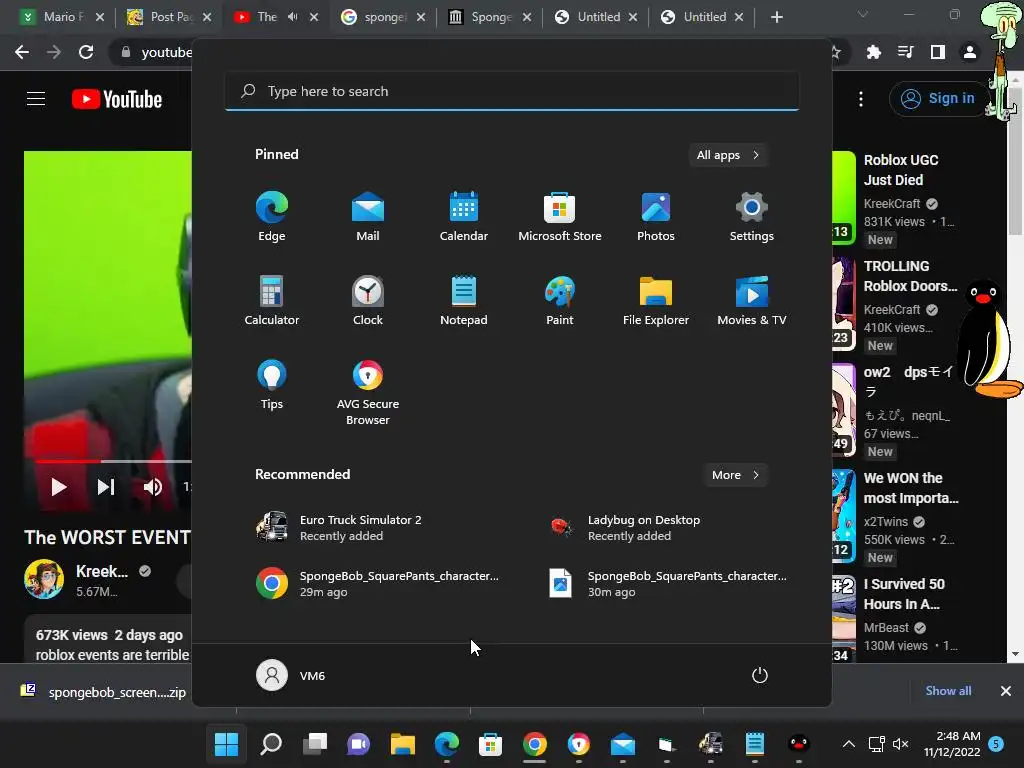Open the VM6 user account menu
The height and width of the screenshot is (768, 1024).
(291, 675)
